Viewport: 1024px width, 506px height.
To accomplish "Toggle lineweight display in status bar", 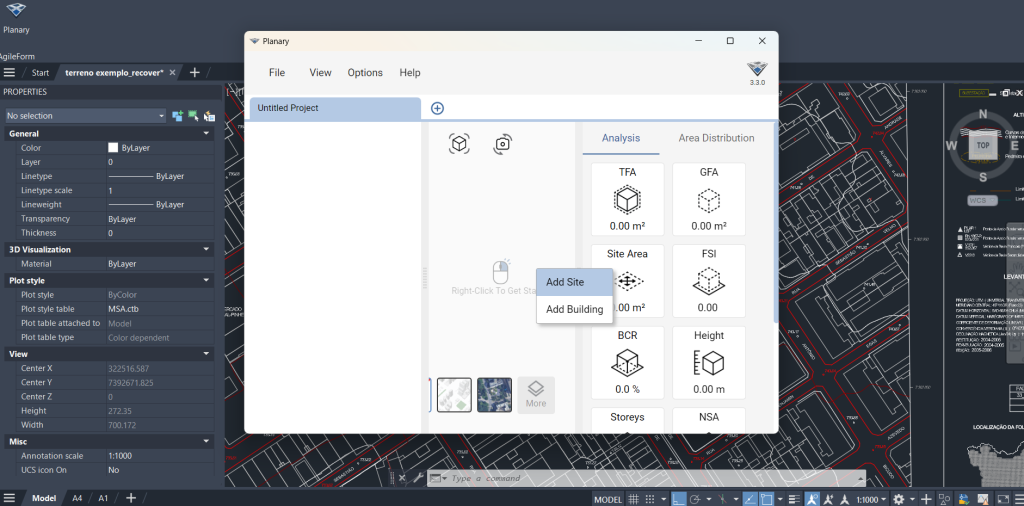I will point(793,499).
